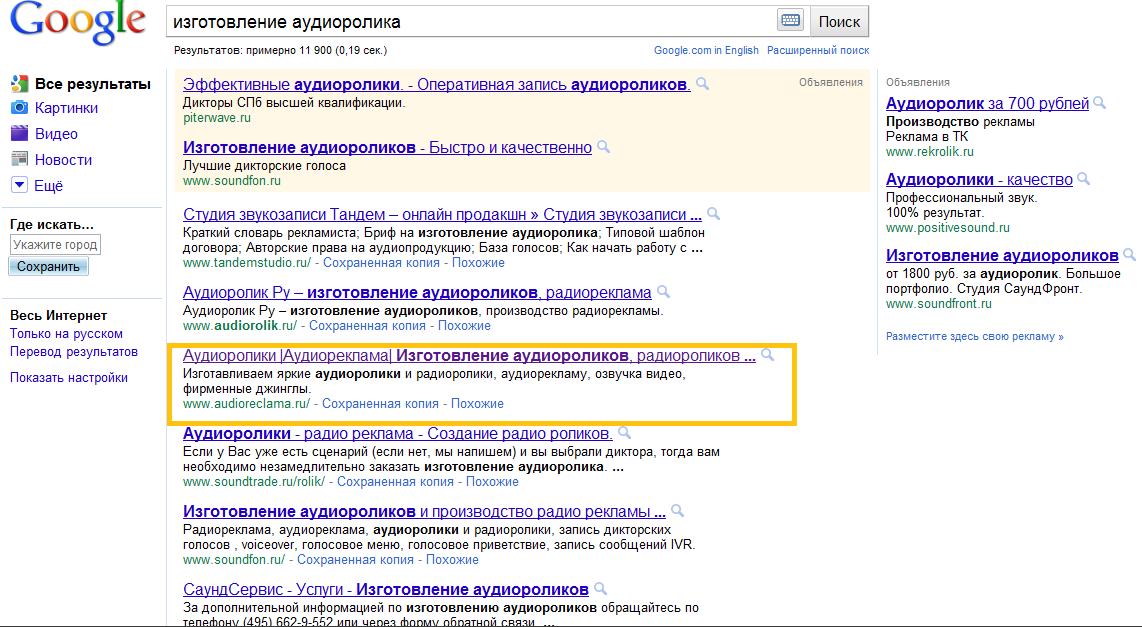Open Аудиоролики |Аудиореклама| result title
Screen dimensions: 1142x627
[x=469, y=356]
